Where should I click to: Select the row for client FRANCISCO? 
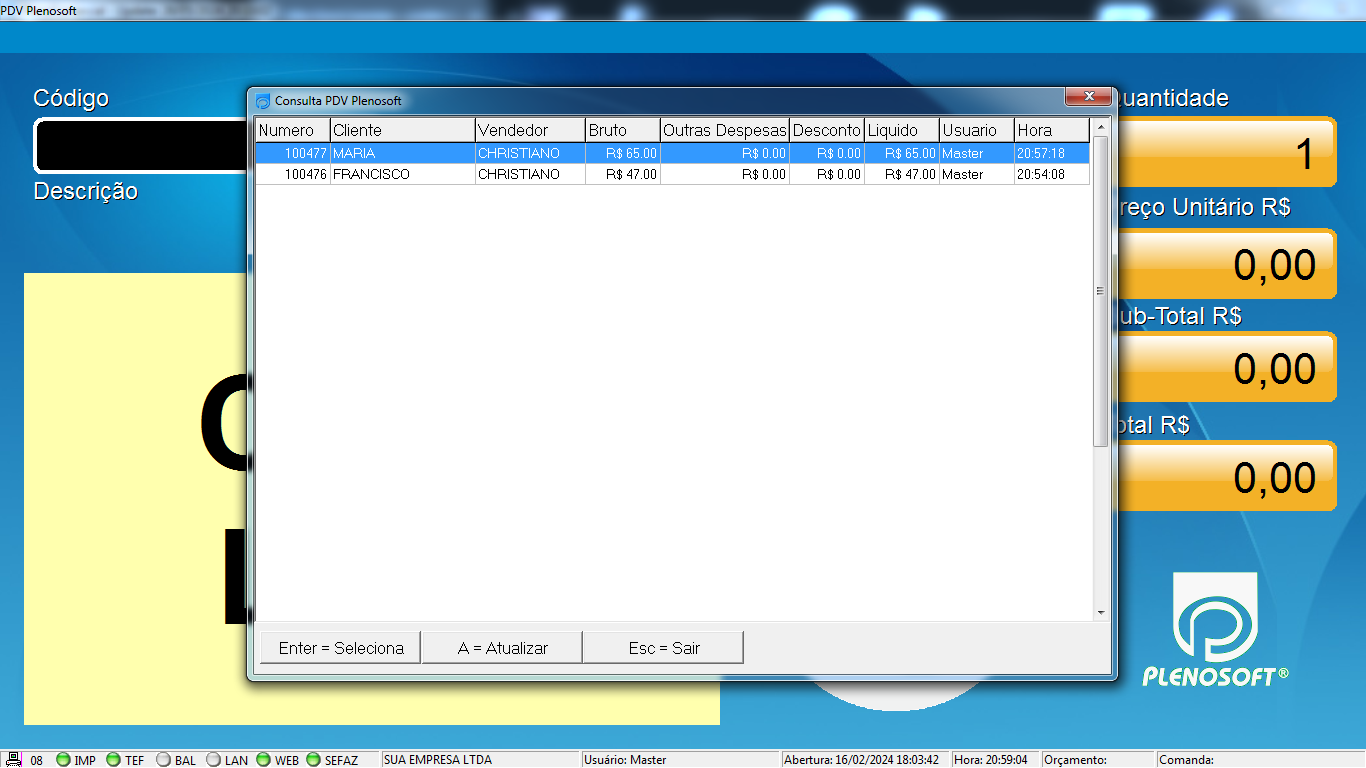(402, 174)
